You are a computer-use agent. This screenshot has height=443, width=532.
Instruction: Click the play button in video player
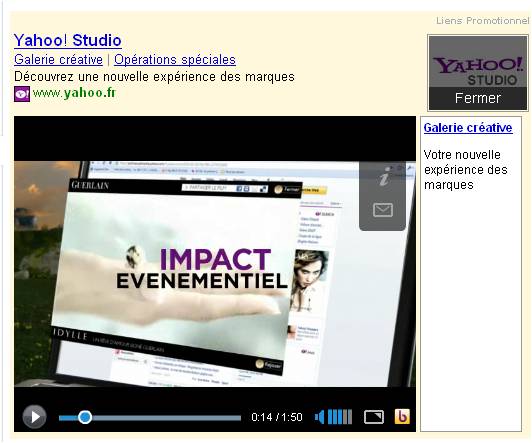pos(34,417)
